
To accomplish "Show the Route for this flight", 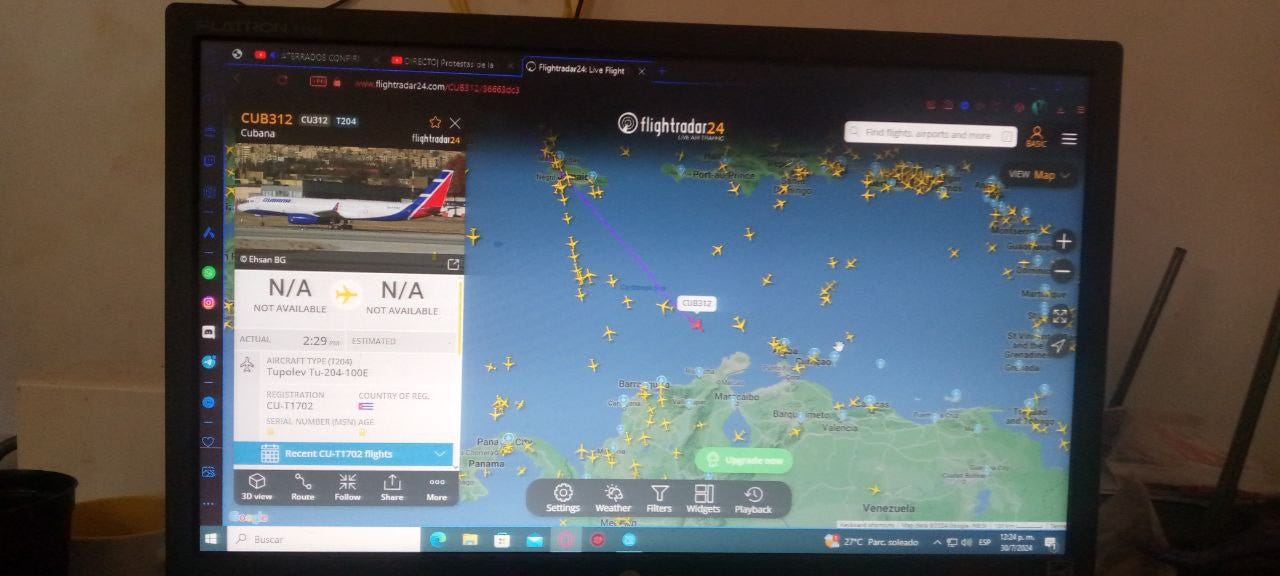I will (302, 487).
